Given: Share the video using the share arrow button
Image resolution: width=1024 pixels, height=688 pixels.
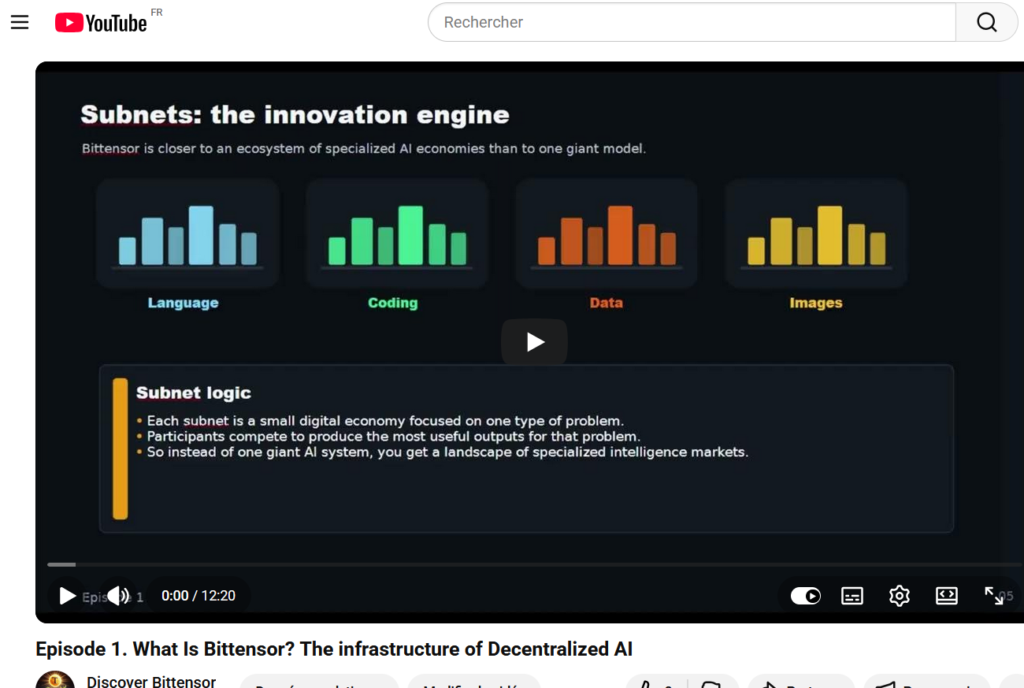Looking at the screenshot, I should pyautogui.click(x=800, y=683).
